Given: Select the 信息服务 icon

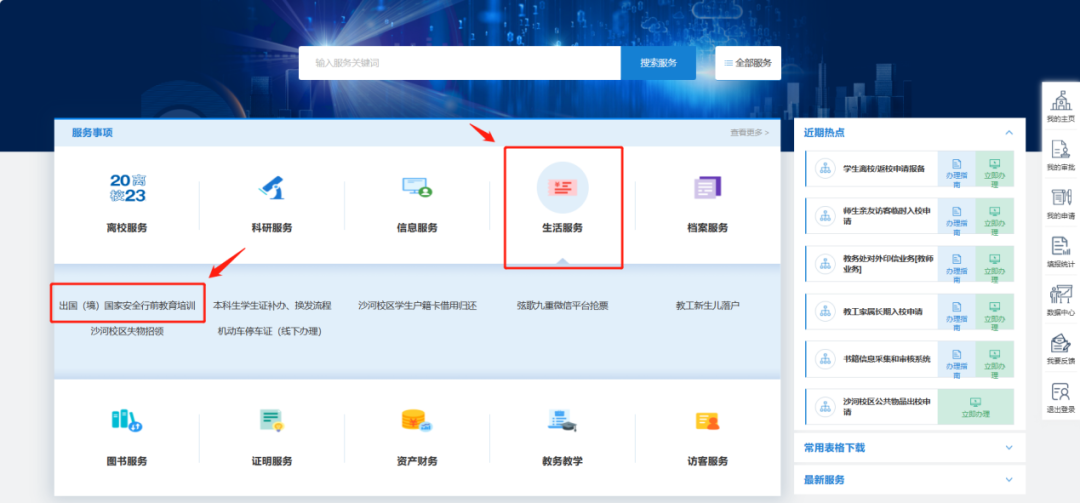Looking at the screenshot, I should 417,188.
